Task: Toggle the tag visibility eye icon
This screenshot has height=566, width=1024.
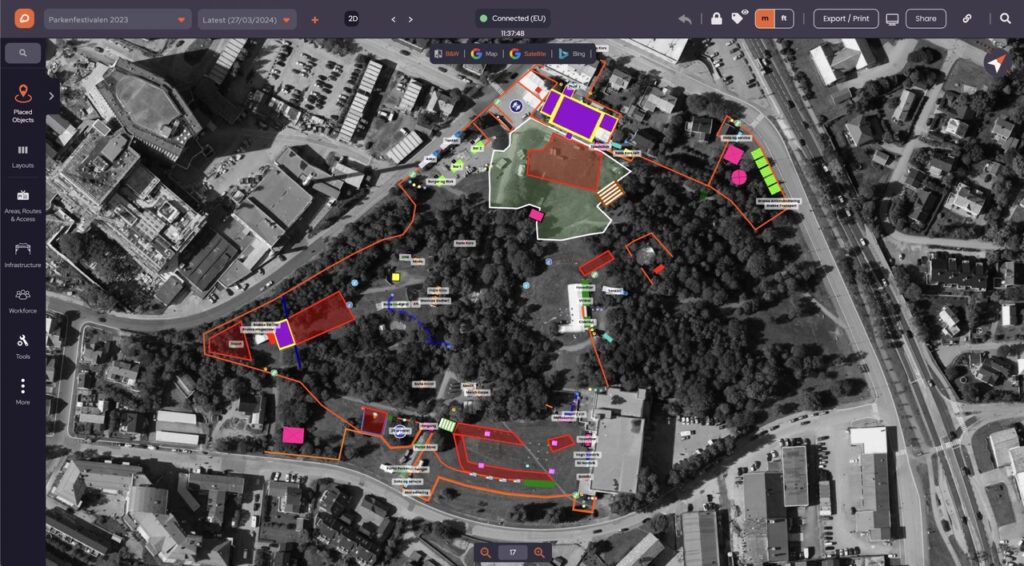Action: (x=739, y=18)
